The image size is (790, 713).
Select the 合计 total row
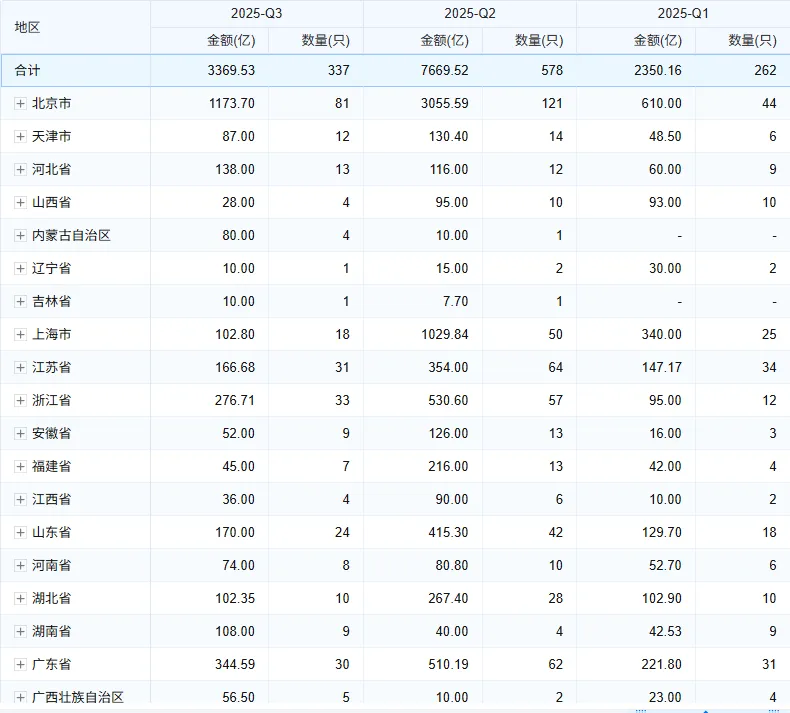pyautogui.click(x=28, y=70)
